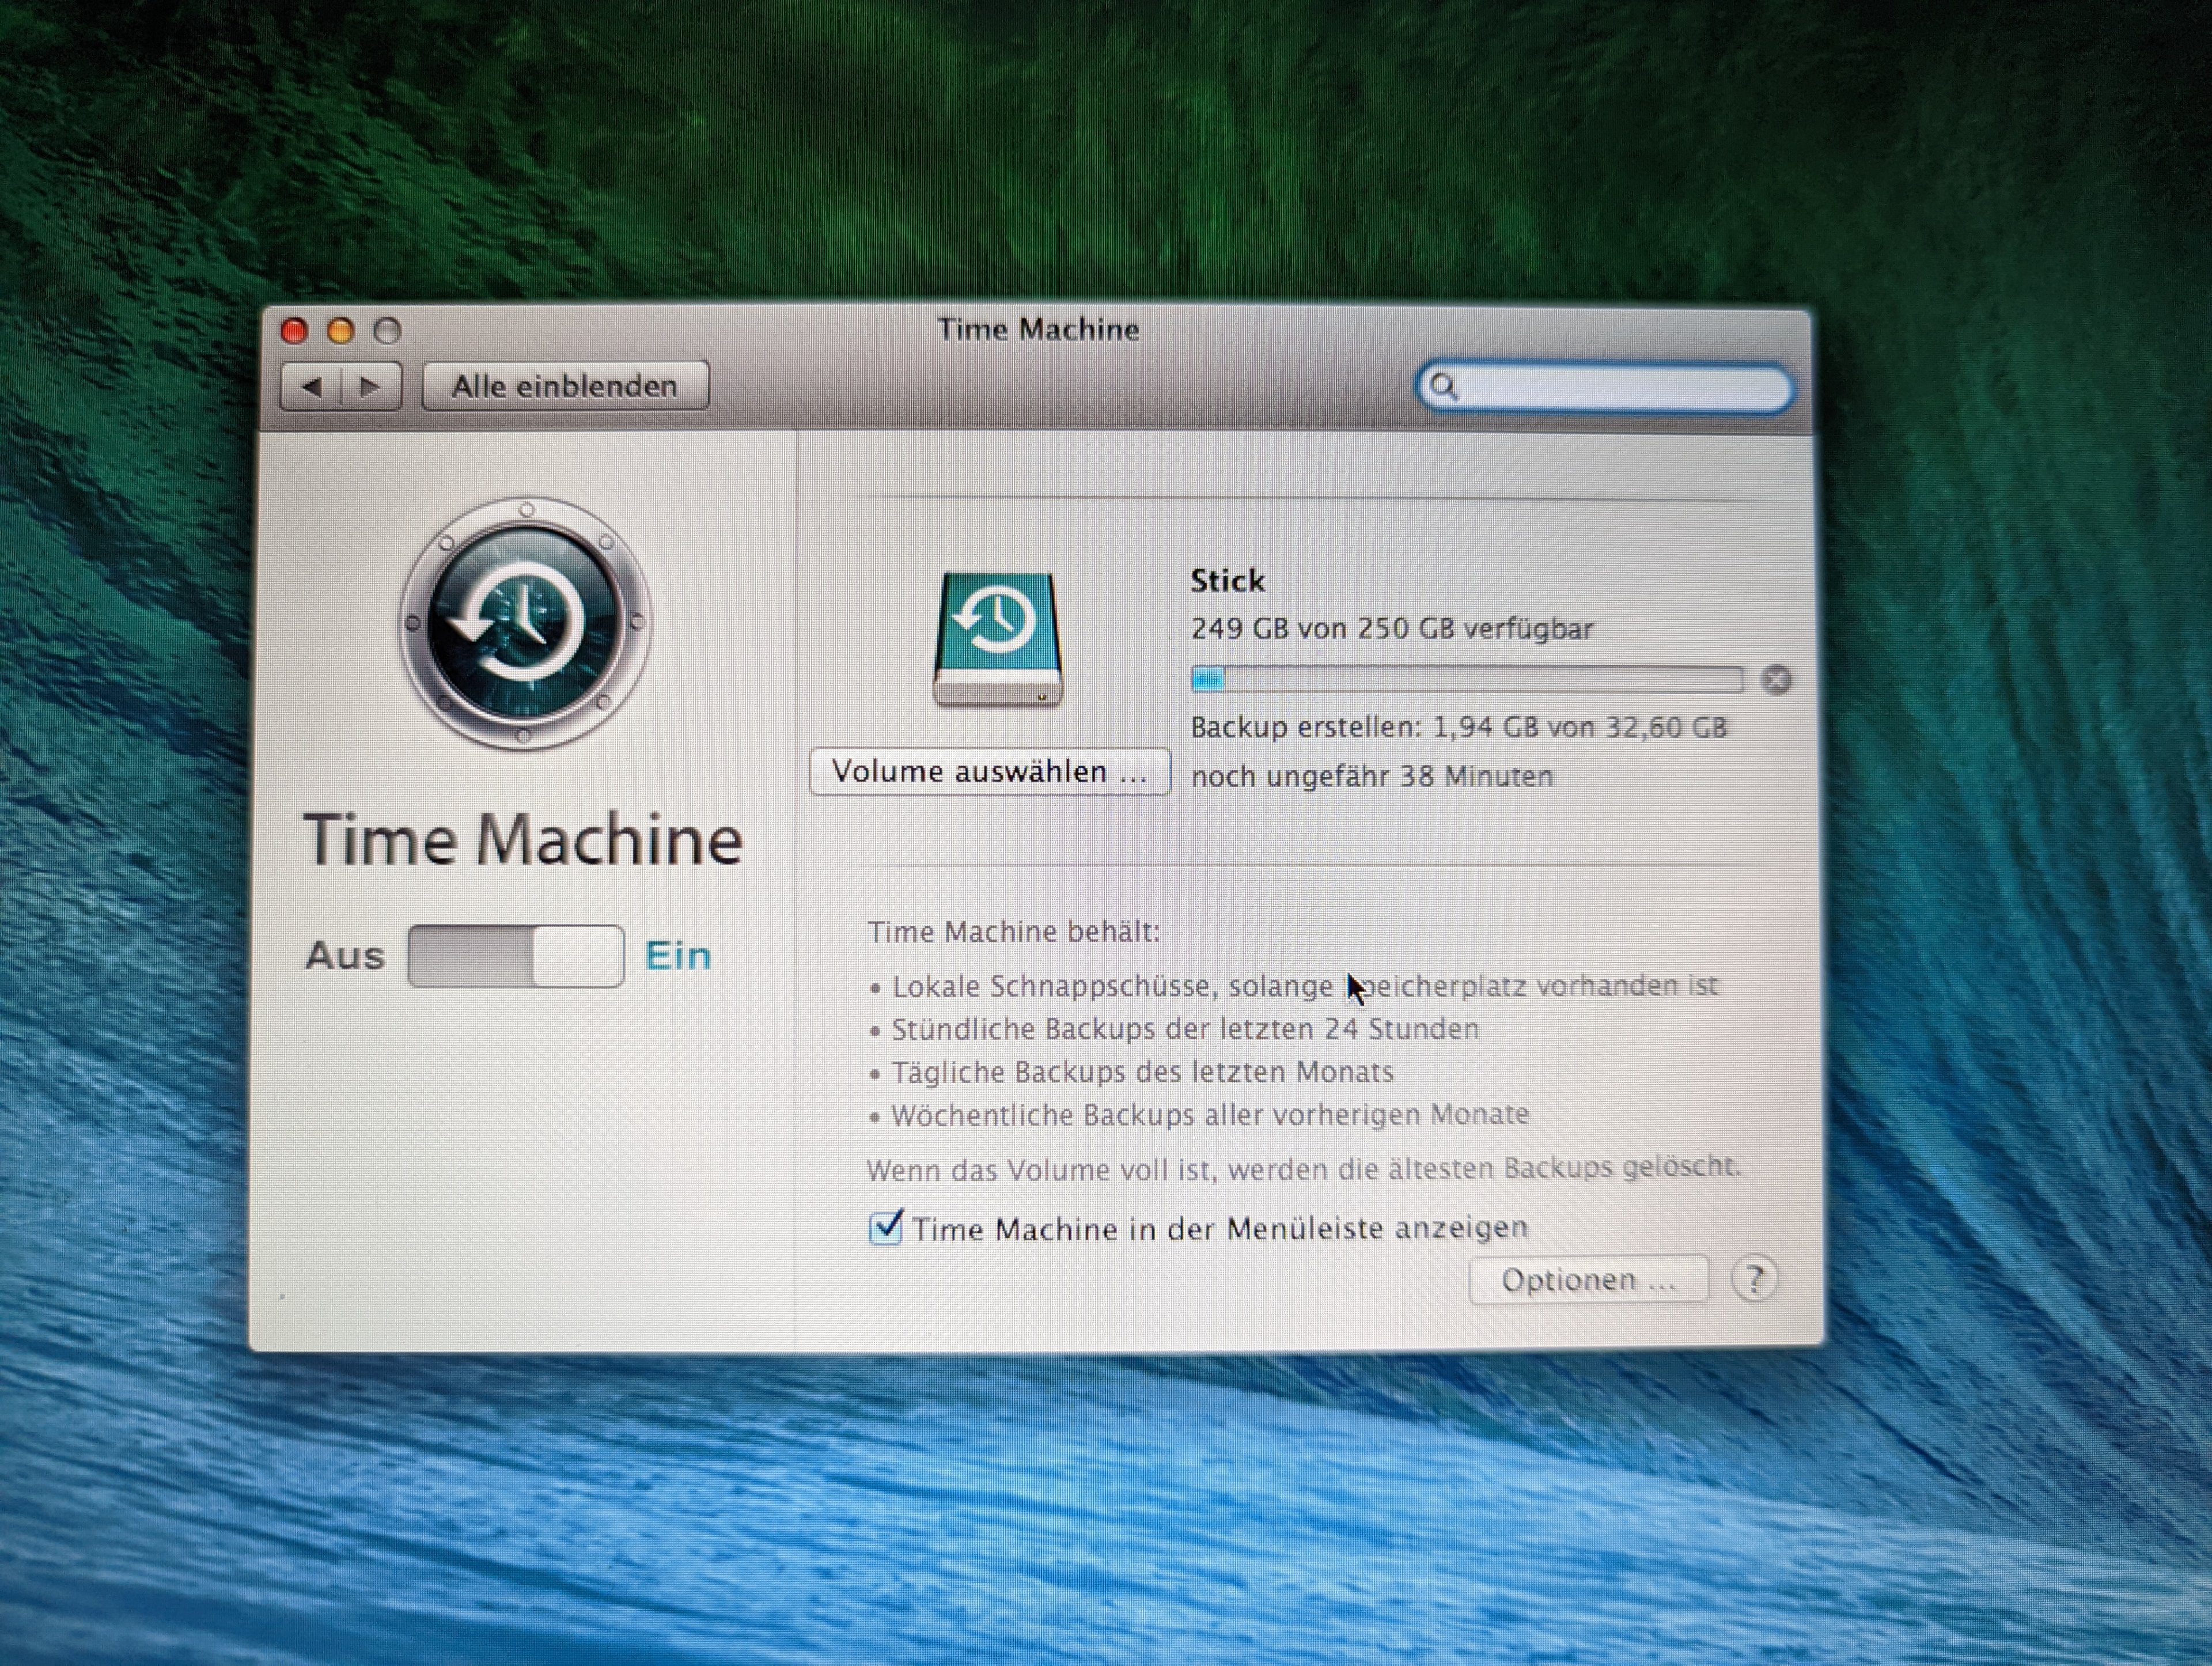This screenshot has height=1666, width=2212.
Task: Click the Alle einblenden button
Action: tap(565, 386)
